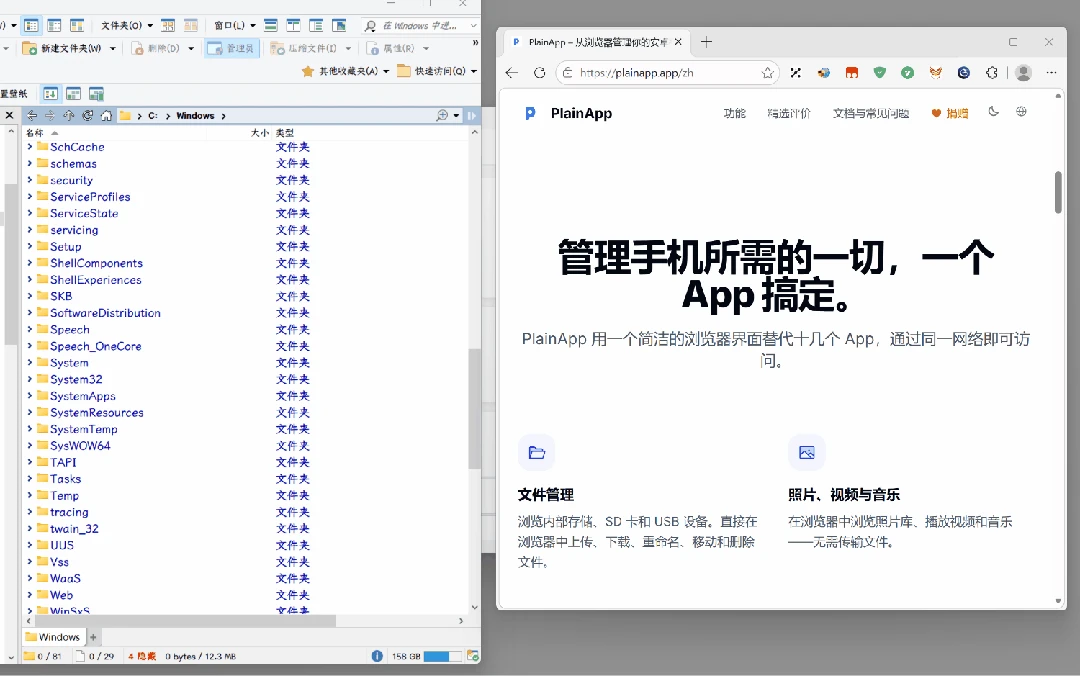Image resolution: width=1080 pixels, height=676 pixels.
Task: Click the Home icon in the path bar
Action: pyautogui.click(x=106, y=116)
